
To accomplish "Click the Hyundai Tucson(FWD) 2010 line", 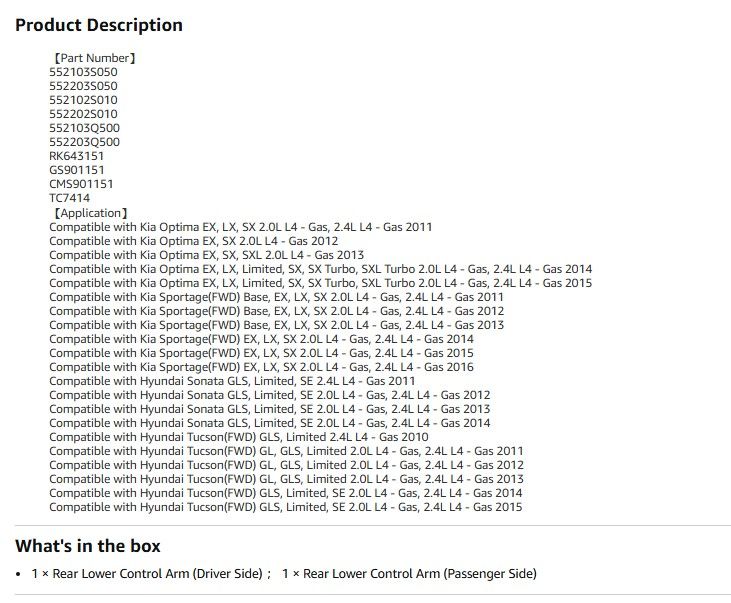I will [239, 437].
